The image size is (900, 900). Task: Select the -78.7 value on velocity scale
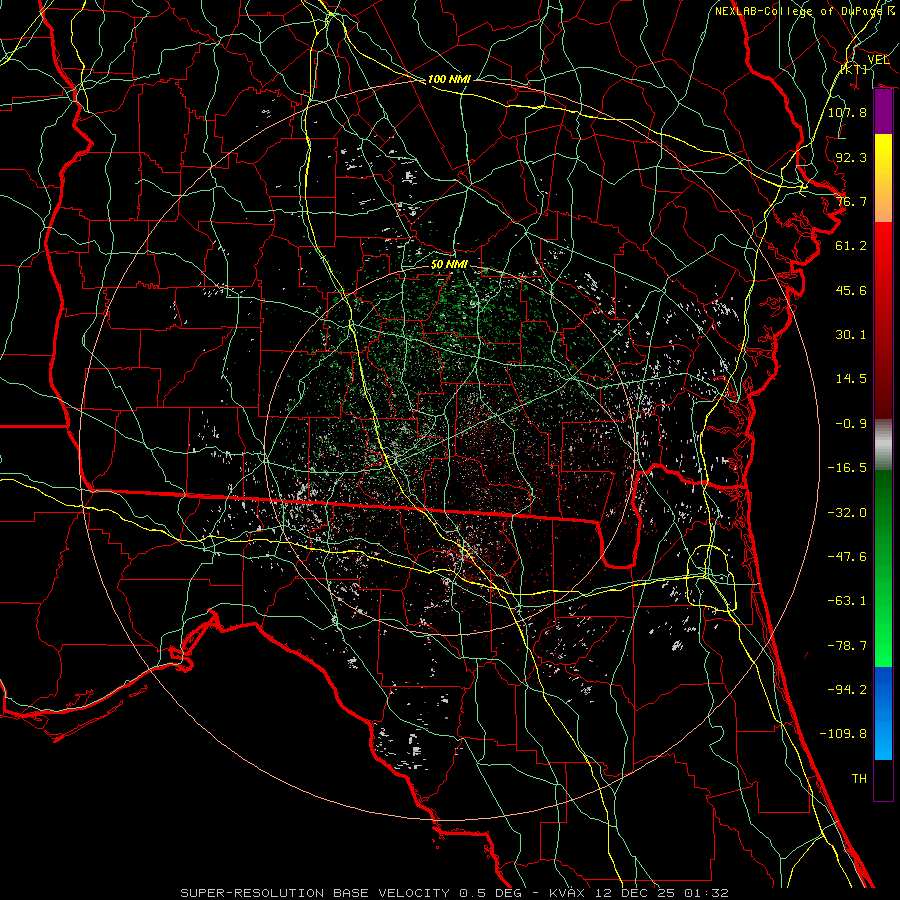pos(847,646)
